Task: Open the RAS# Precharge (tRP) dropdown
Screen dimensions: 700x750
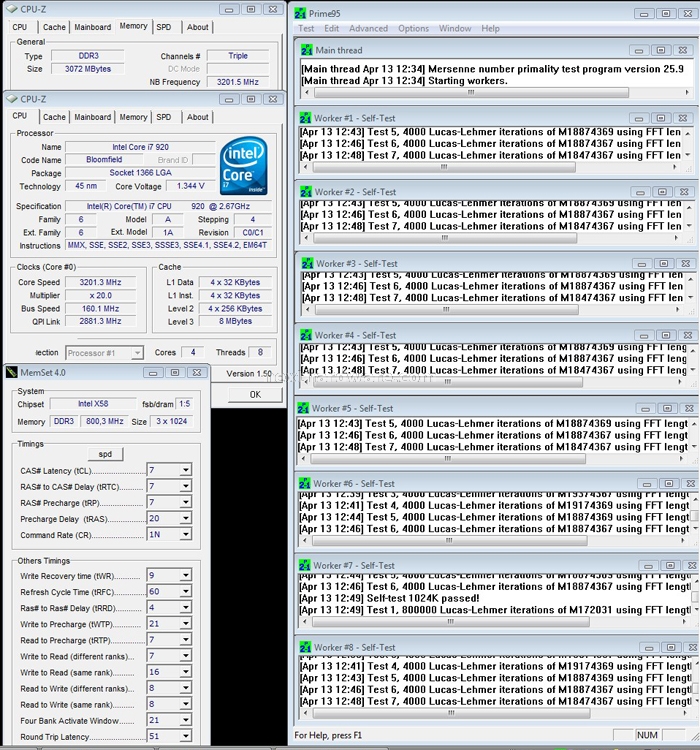Action: pyautogui.click(x=186, y=502)
